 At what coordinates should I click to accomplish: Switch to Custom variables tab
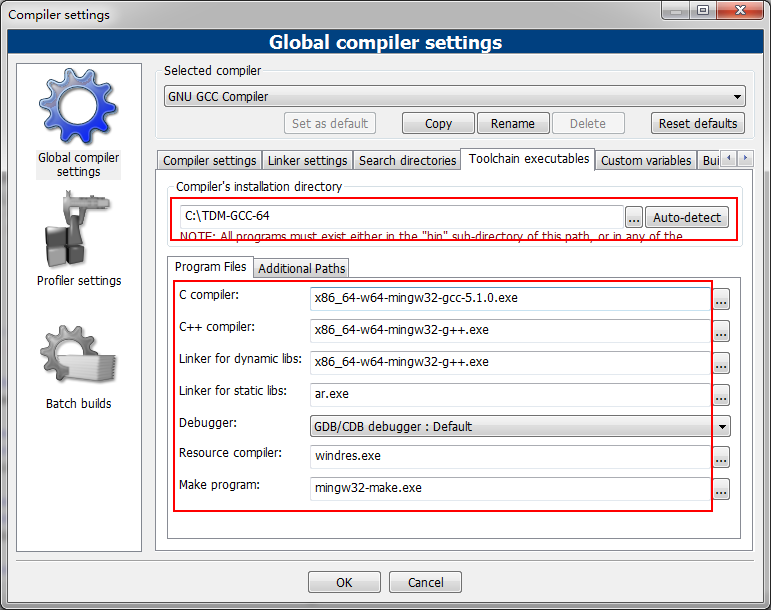[x=646, y=160]
